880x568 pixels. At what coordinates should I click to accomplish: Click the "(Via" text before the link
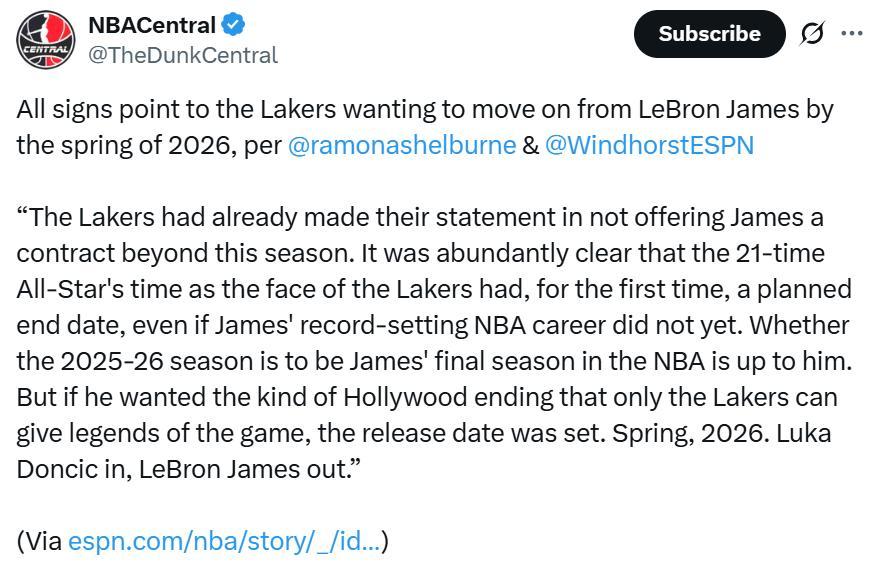click(x=39, y=541)
